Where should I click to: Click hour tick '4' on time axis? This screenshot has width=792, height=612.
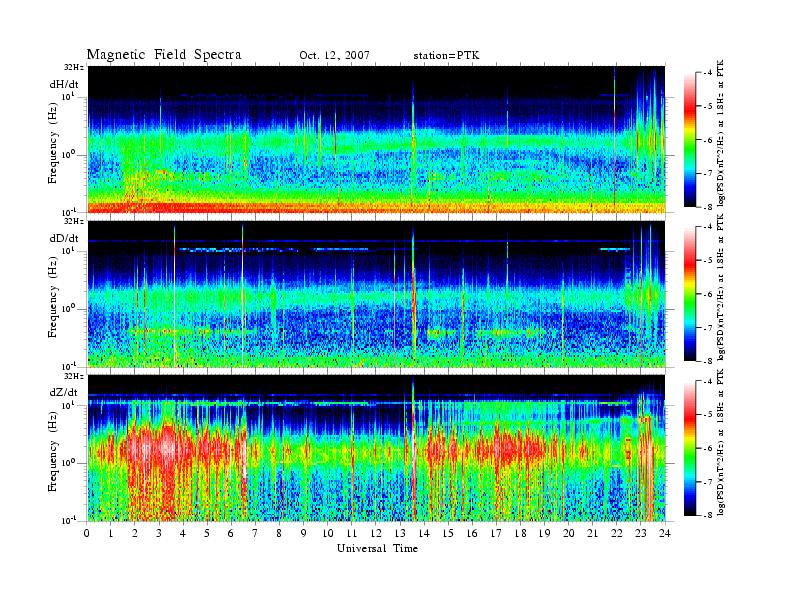[183, 534]
